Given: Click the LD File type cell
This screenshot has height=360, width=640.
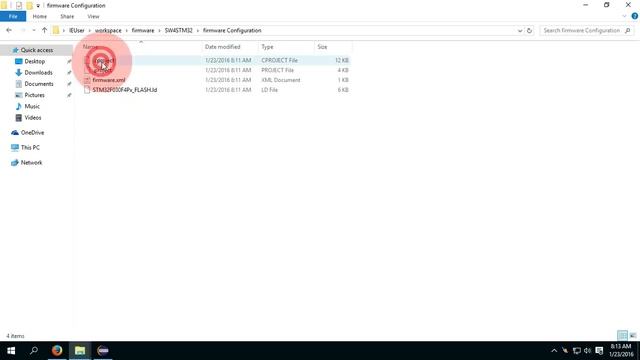Looking at the screenshot, I should pos(269,90).
